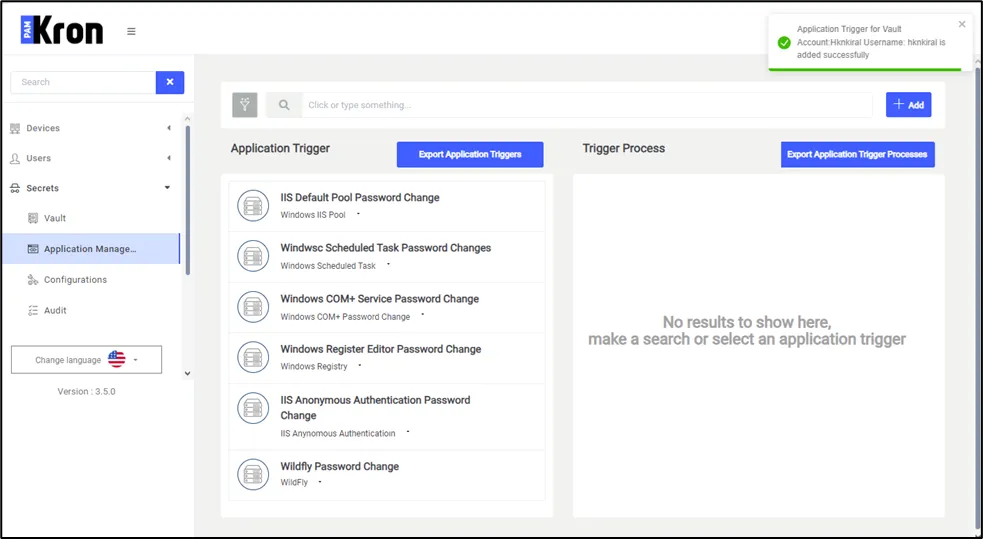Expand the Users menu arrow
983x539 pixels.
pyautogui.click(x=169, y=158)
